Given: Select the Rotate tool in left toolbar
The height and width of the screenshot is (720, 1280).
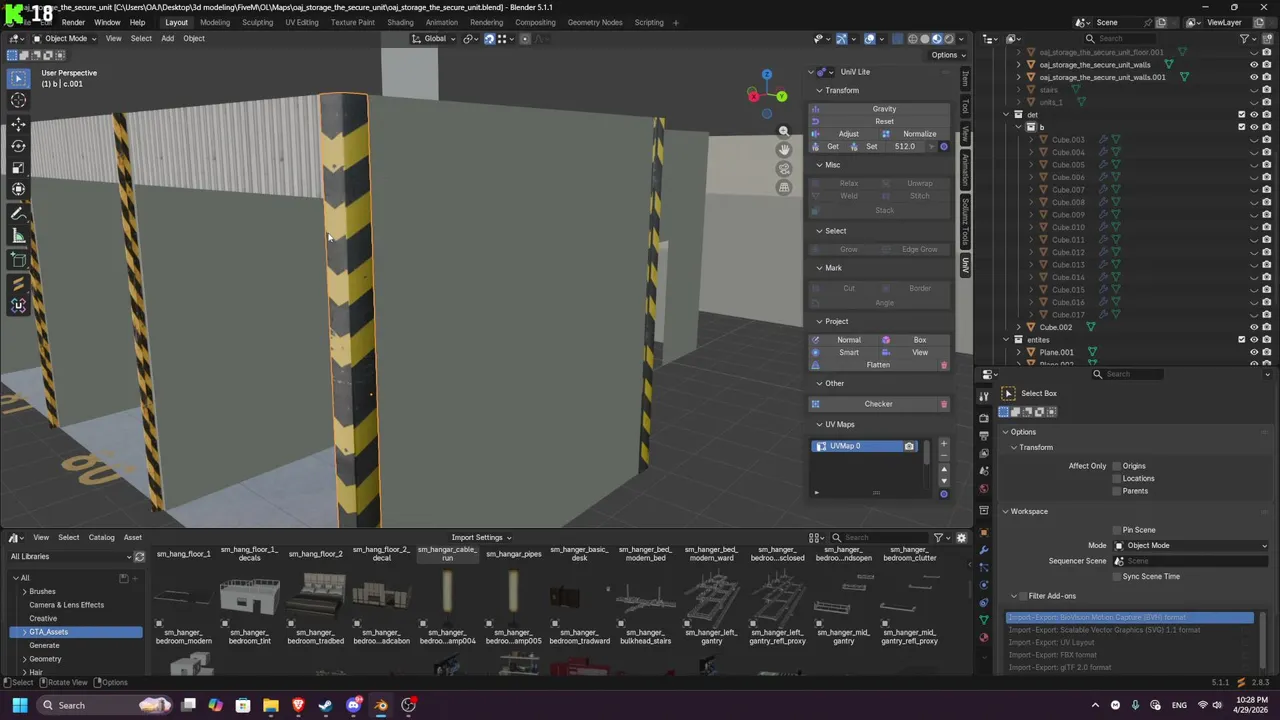Looking at the screenshot, I should click(18, 146).
